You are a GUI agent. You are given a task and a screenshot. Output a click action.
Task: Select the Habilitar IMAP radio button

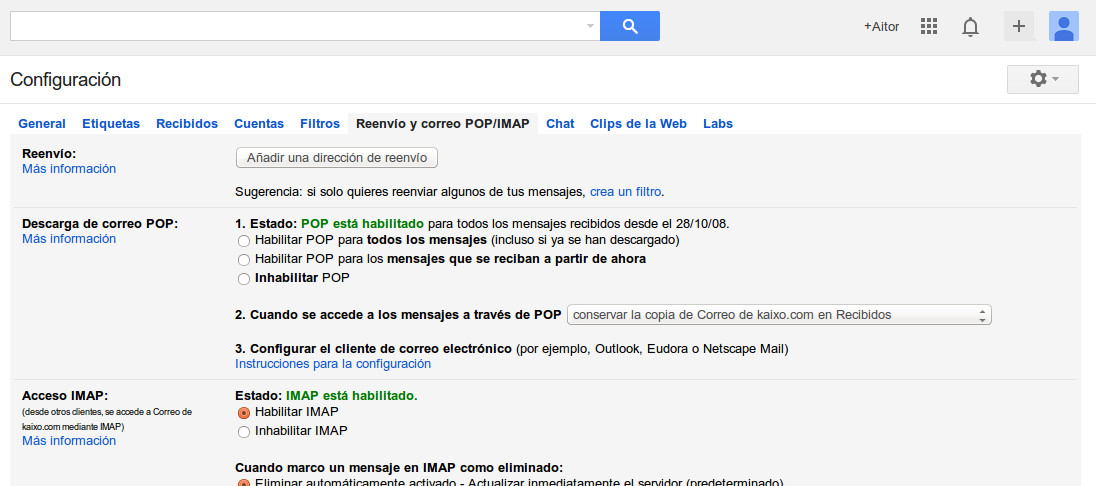click(243, 412)
